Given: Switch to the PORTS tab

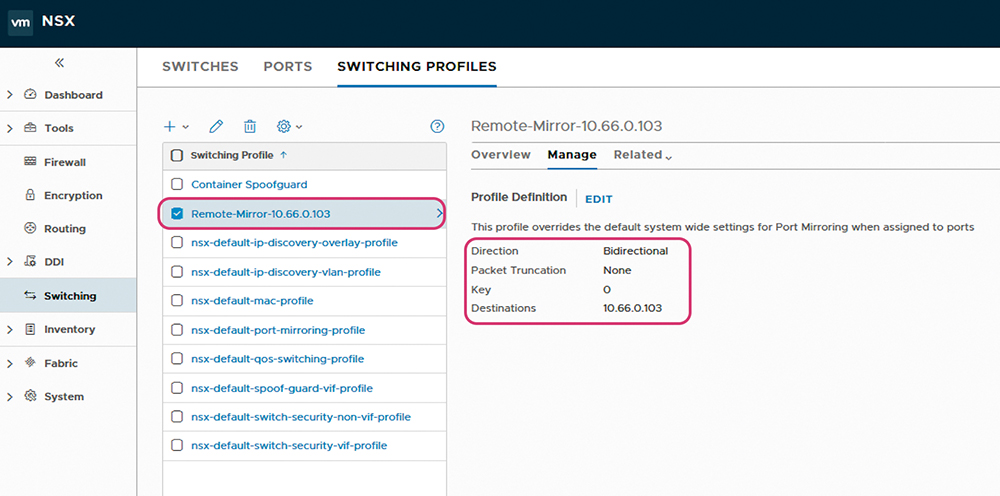Looking at the screenshot, I should pos(288,66).
